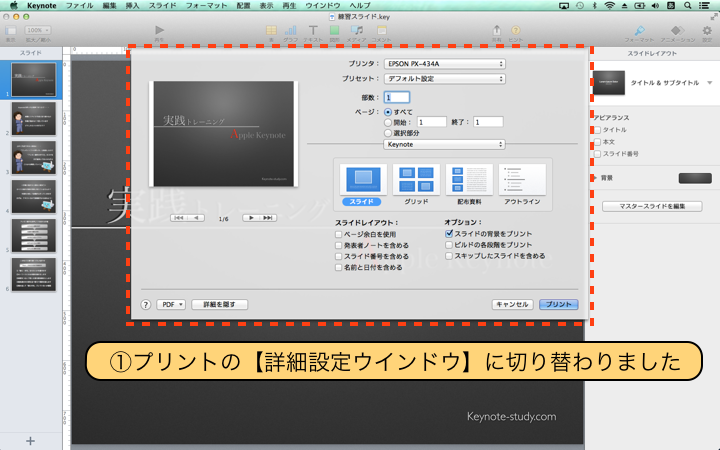Click the キャンセル button
The width and height of the screenshot is (720, 450).
click(x=512, y=304)
